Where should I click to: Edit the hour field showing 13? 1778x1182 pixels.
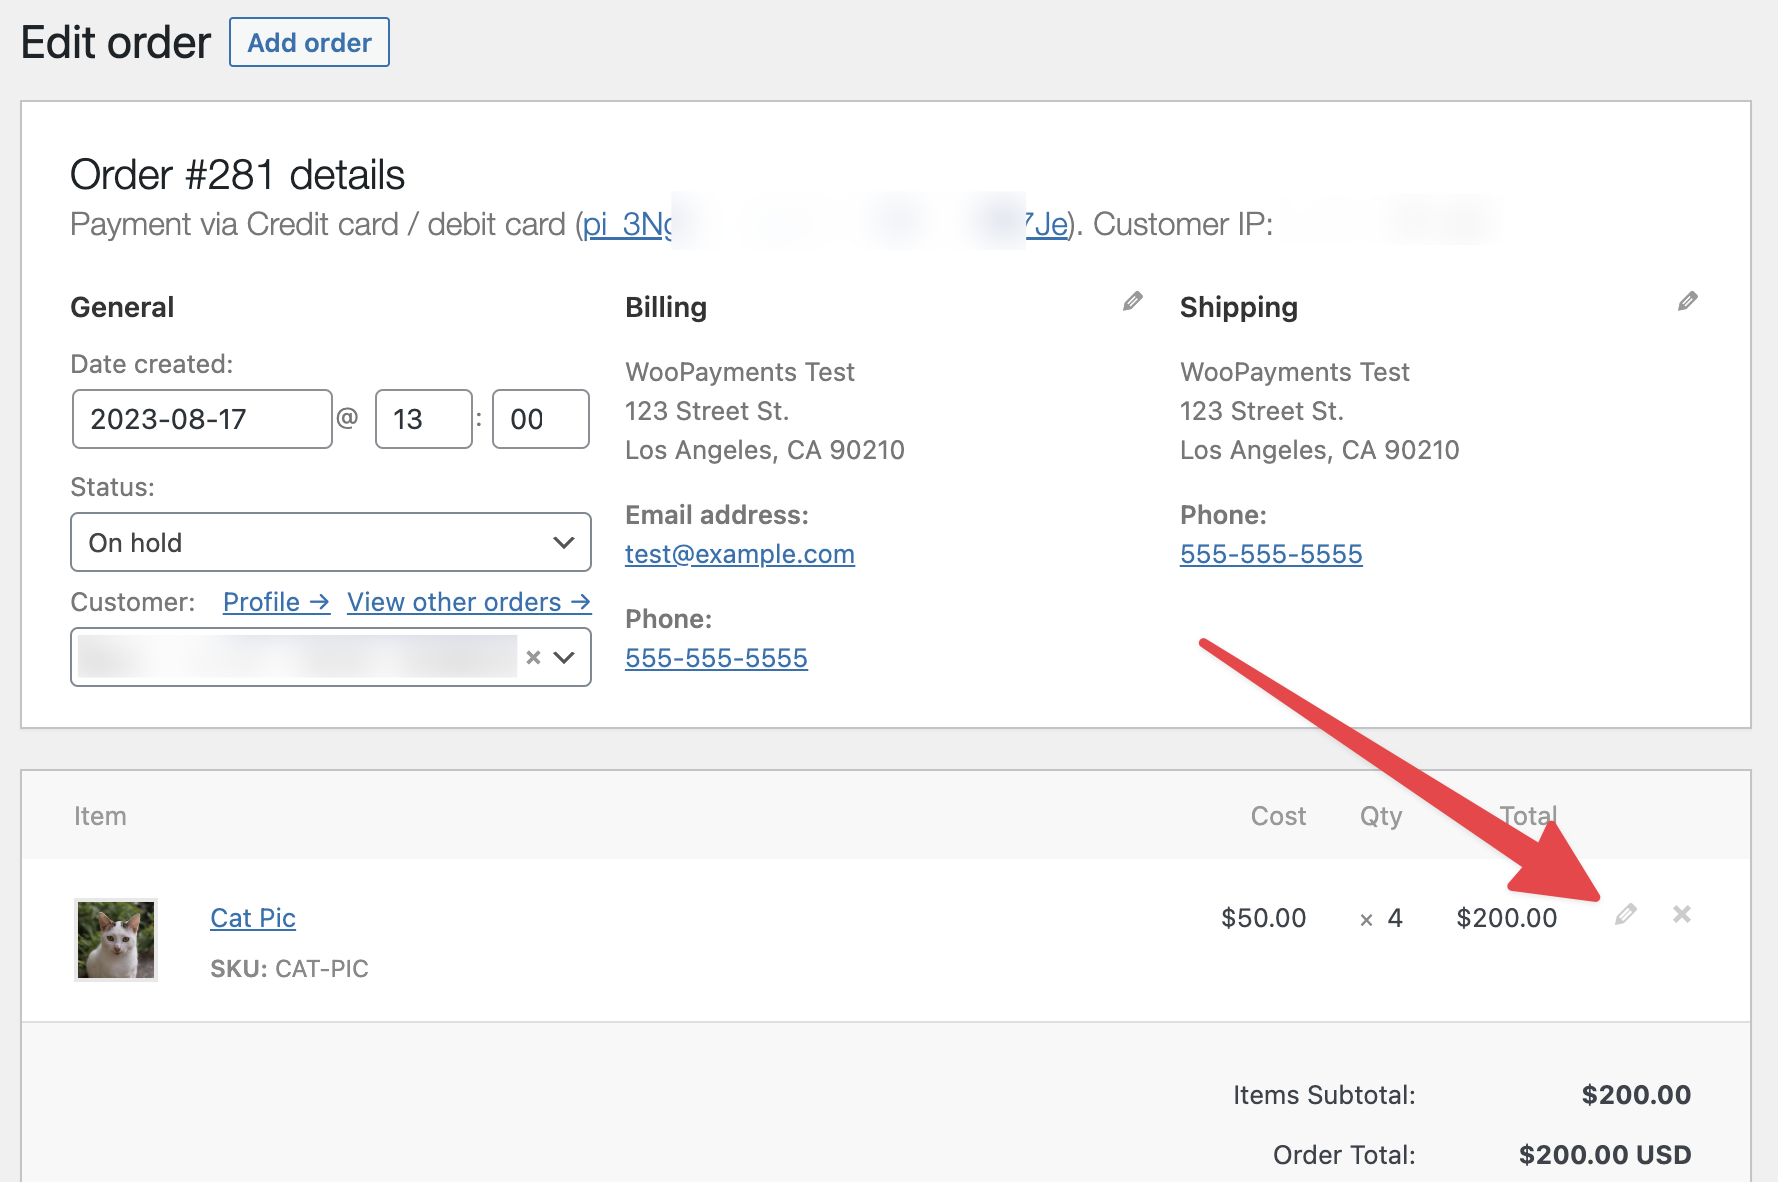423,419
